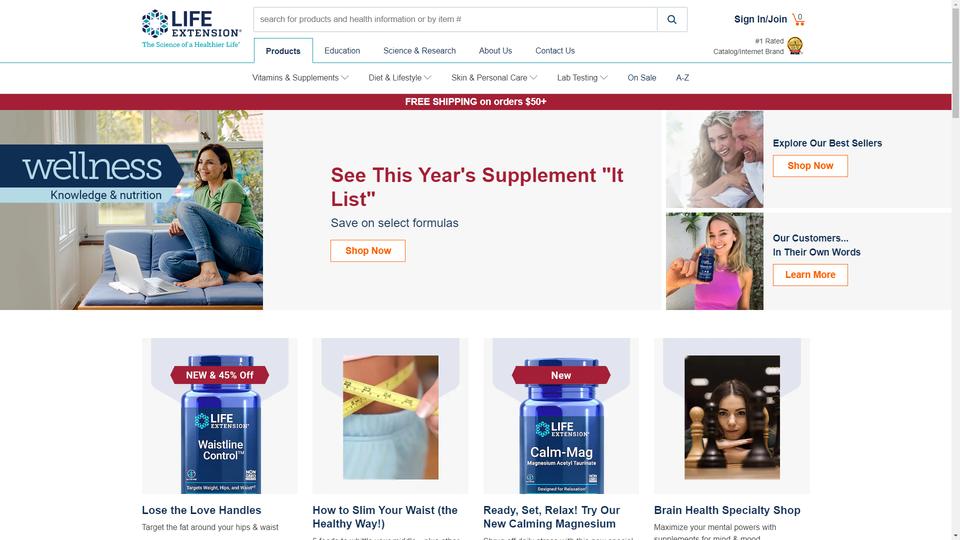
Task: Expand Vitamins & Supplements dropdown
Action: tap(300, 78)
